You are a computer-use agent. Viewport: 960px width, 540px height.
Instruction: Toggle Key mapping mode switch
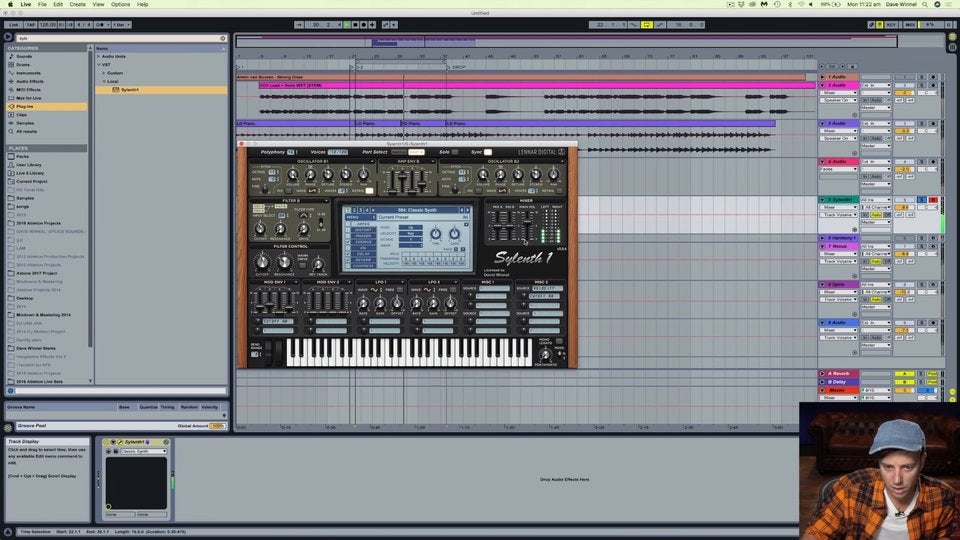tap(892, 24)
